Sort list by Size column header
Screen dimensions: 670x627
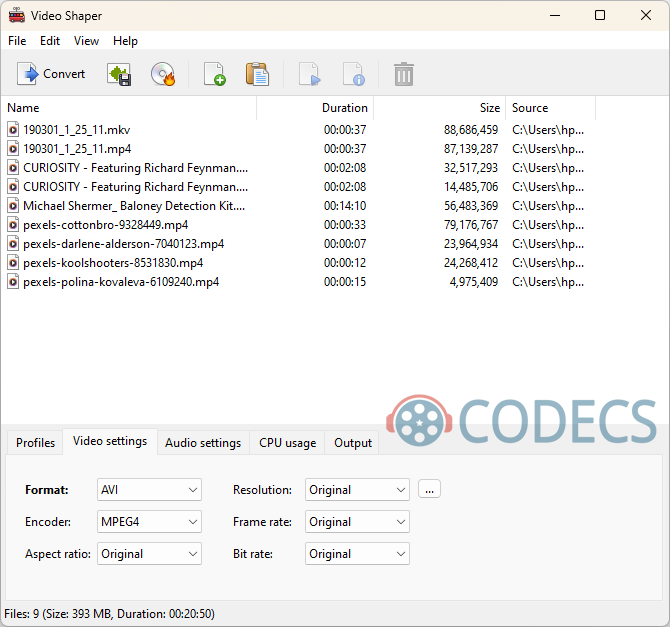(x=440, y=108)
